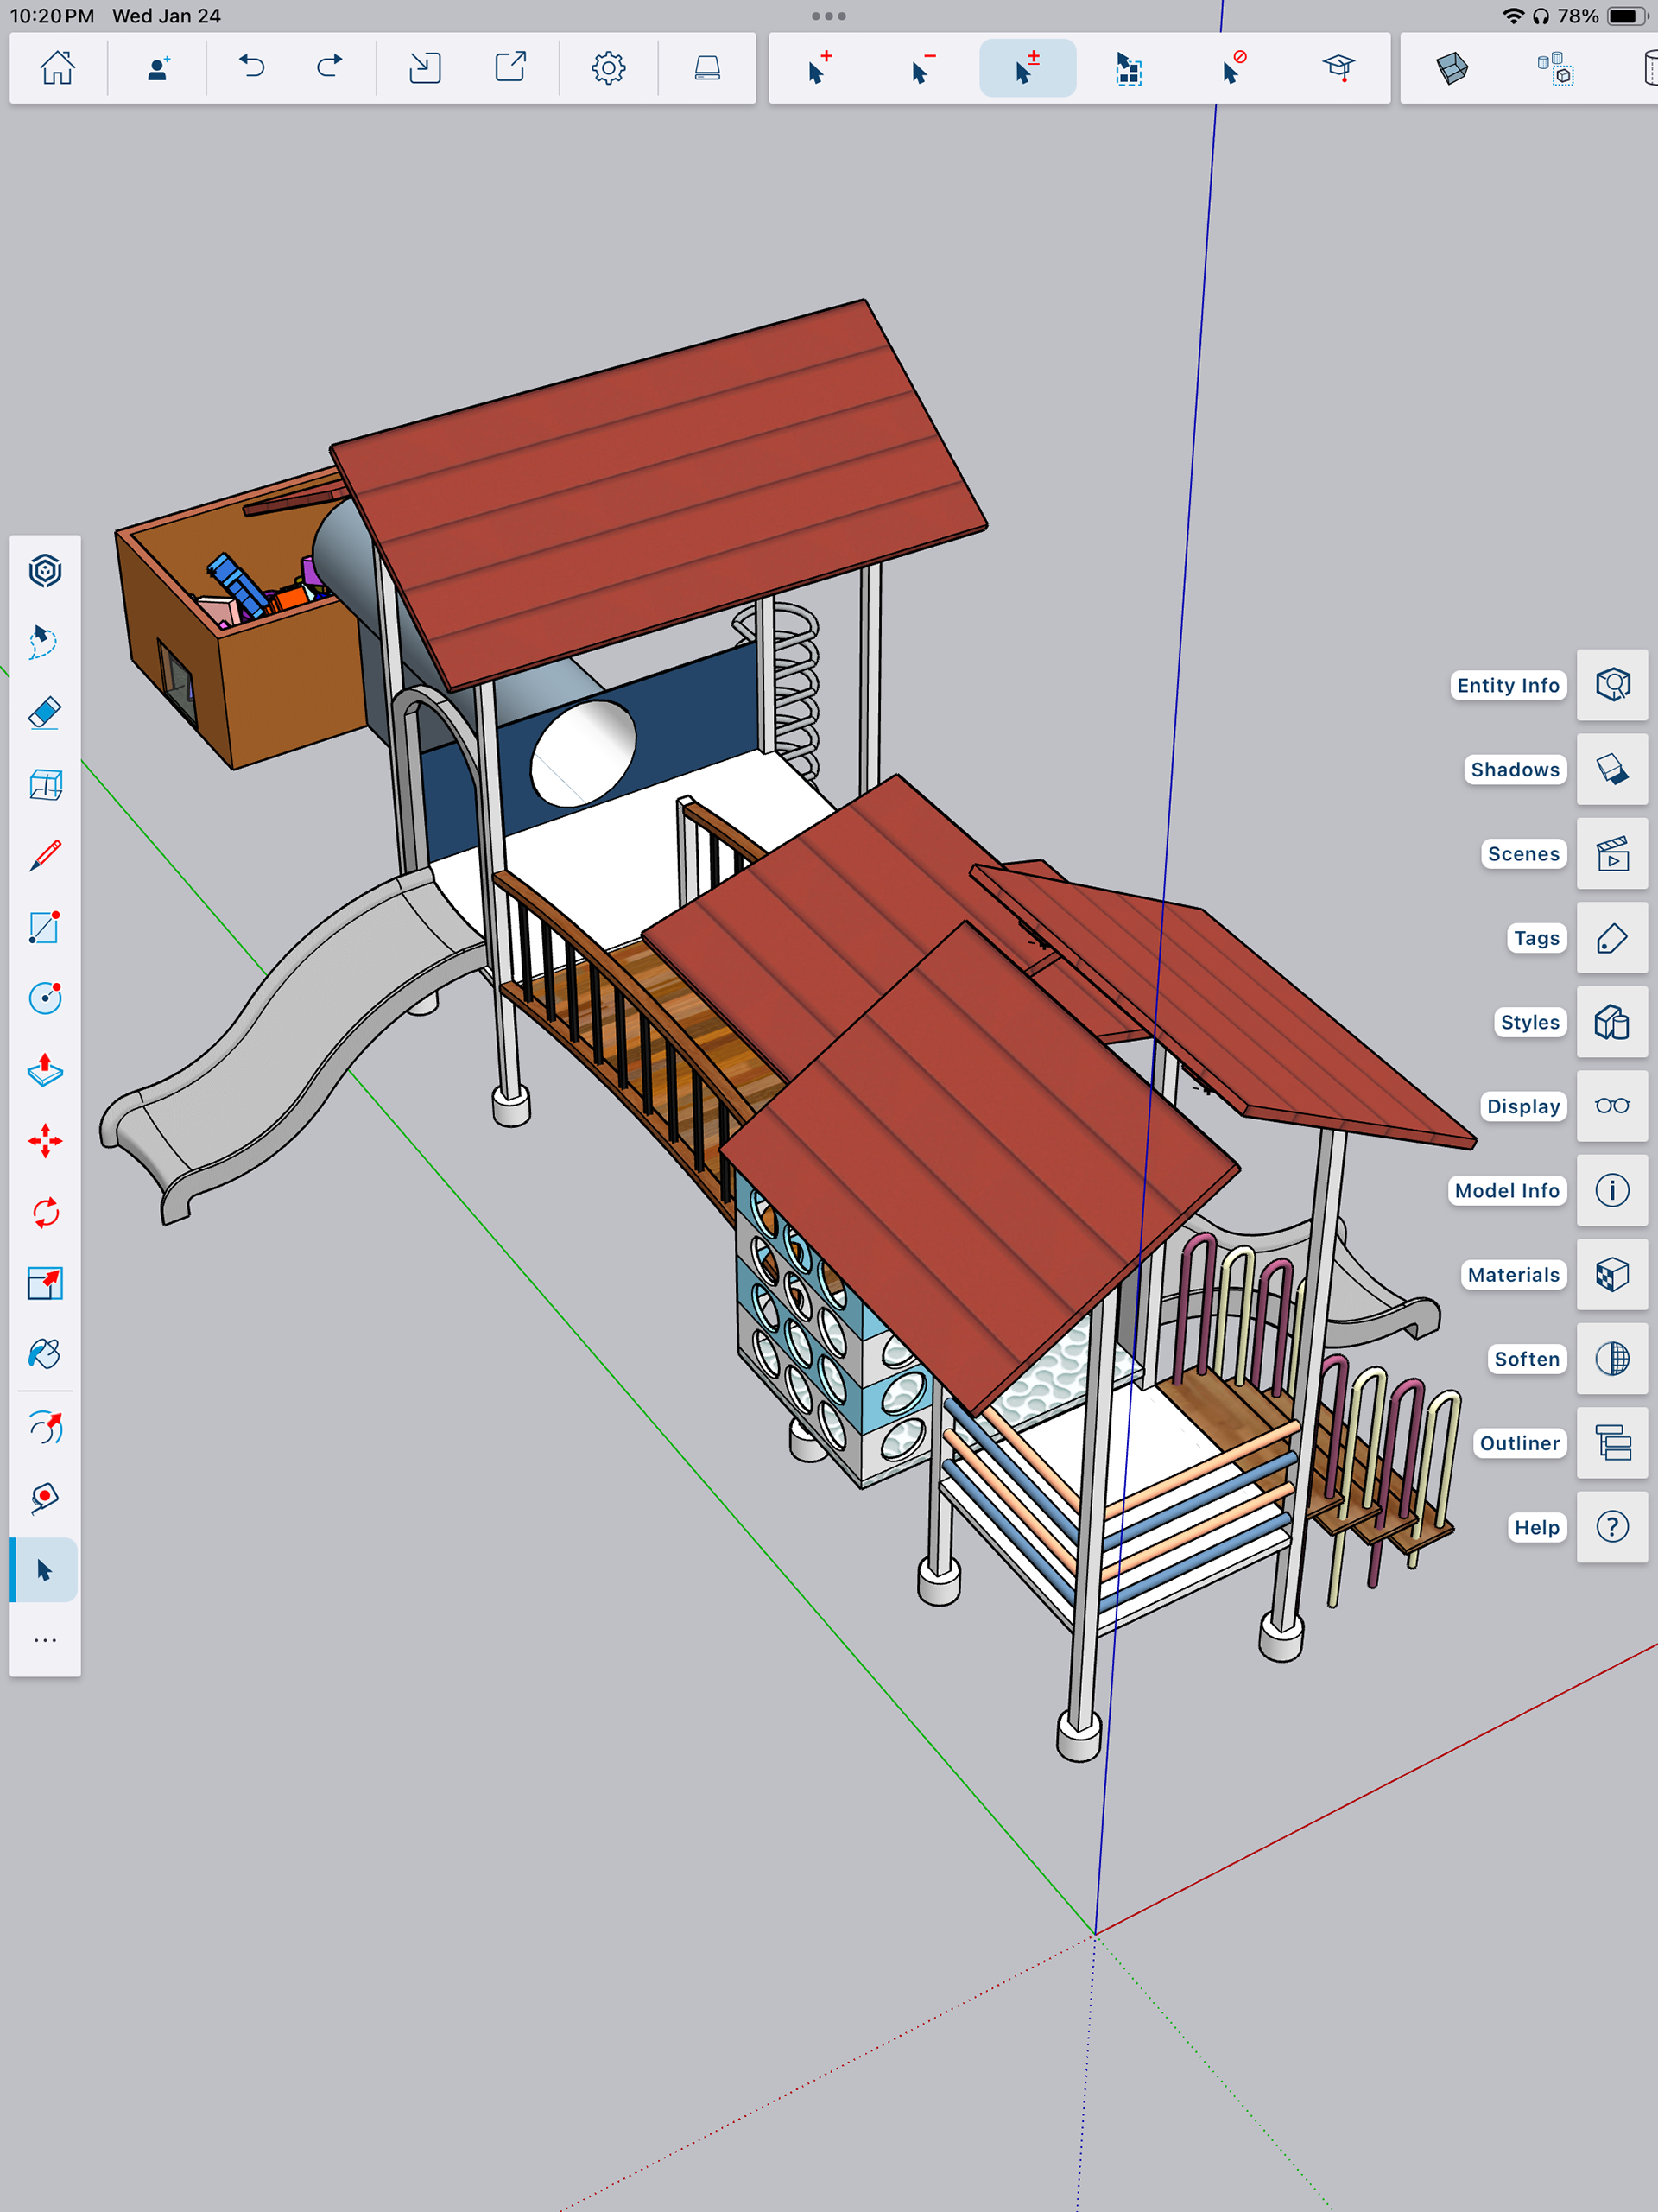Click the Circle drawing tool

(45, 997)
